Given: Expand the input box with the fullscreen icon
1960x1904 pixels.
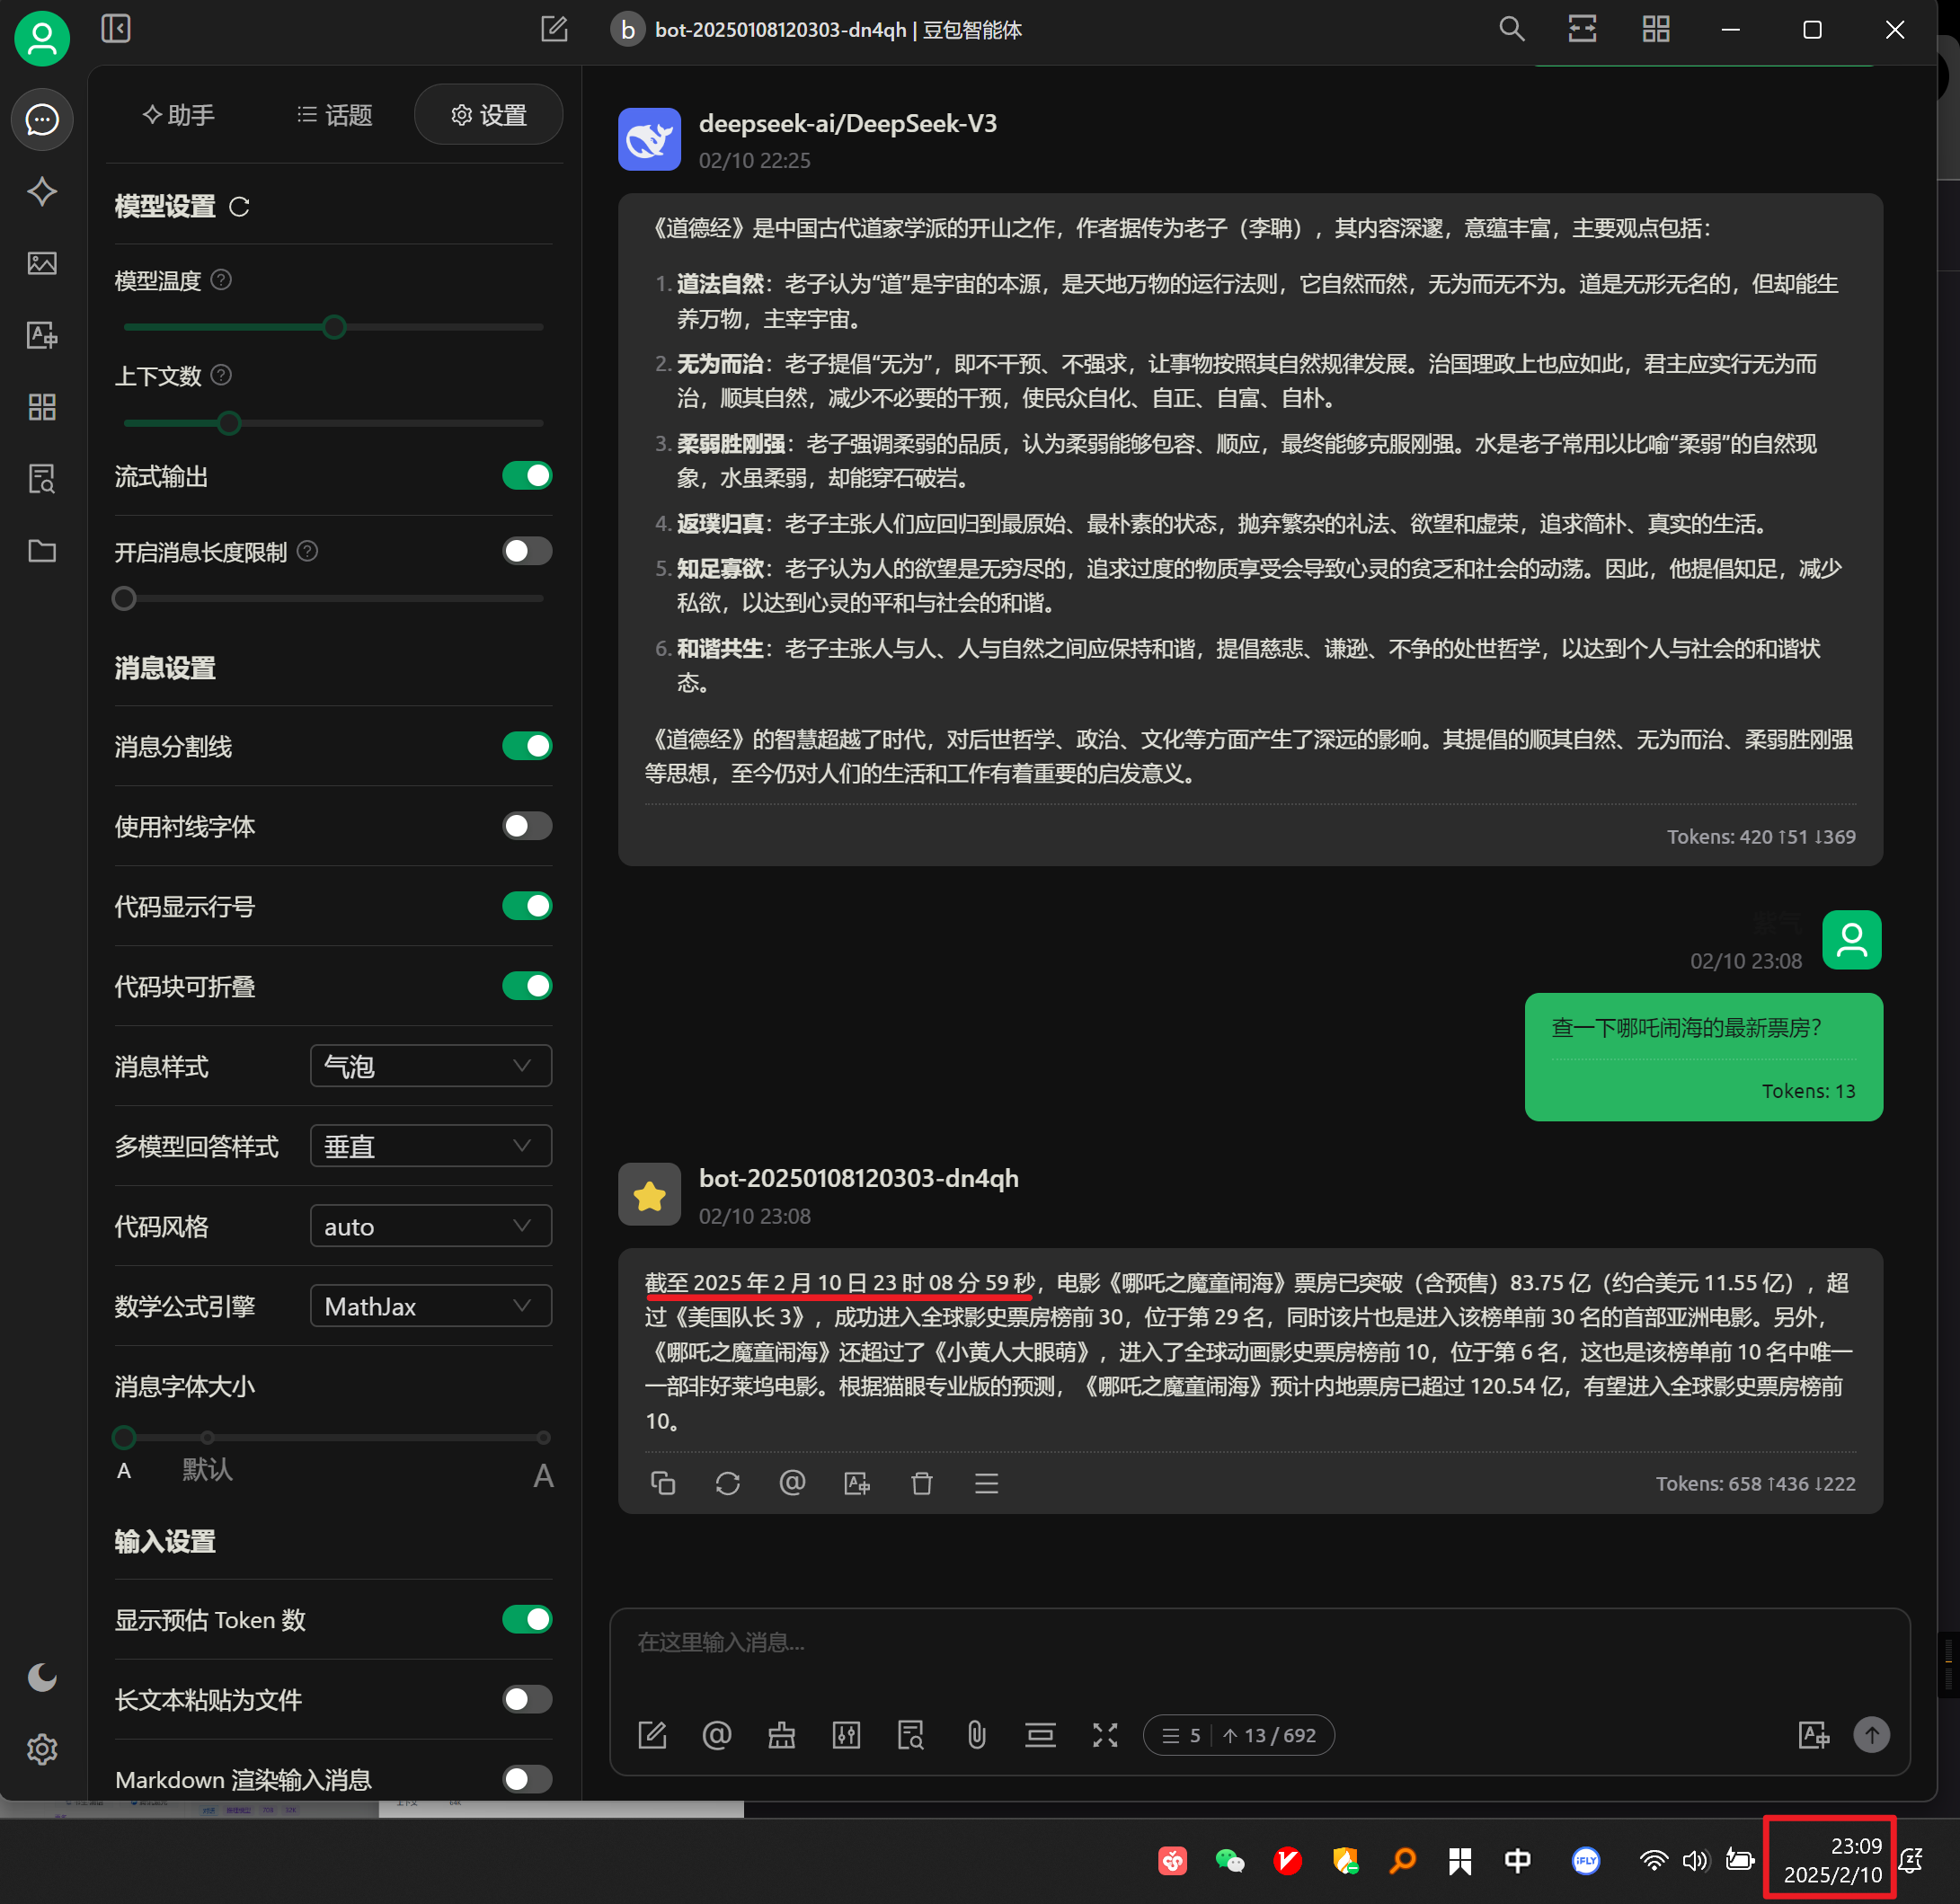Looking at the screenshot, I should (x=1105, y=1735).
